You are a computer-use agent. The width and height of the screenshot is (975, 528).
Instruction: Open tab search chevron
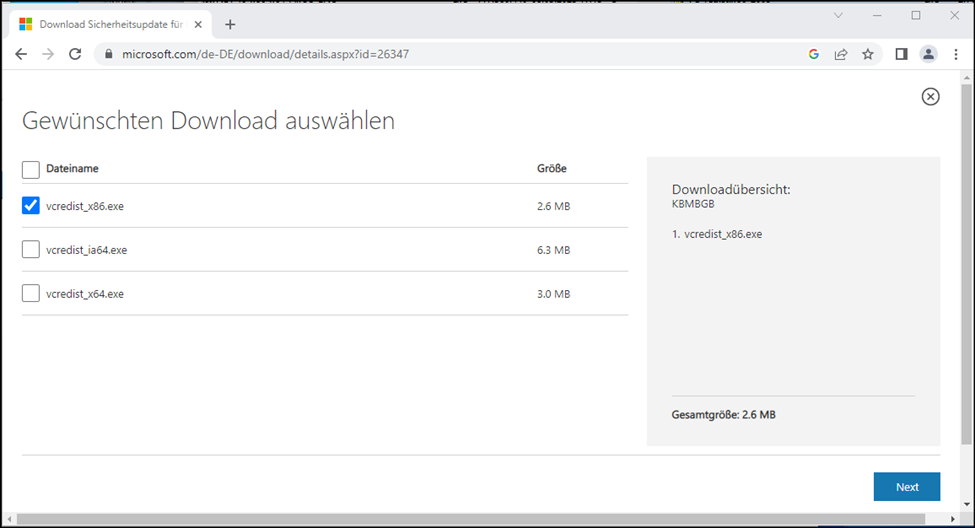point(838,16)
